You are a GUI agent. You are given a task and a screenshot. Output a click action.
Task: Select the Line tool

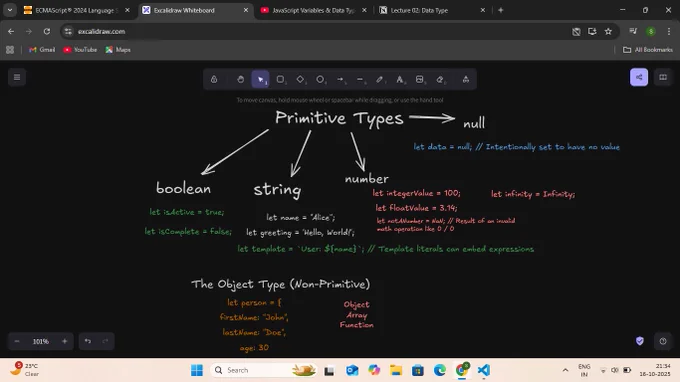pos(360,79)
